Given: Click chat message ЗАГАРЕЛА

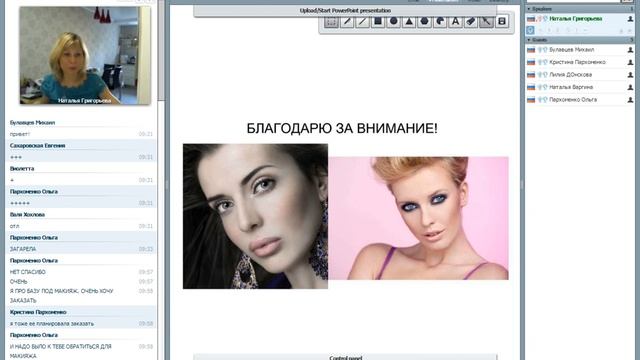Looking at the screenshot, I should pyautogui.click(x=23, y=249).
